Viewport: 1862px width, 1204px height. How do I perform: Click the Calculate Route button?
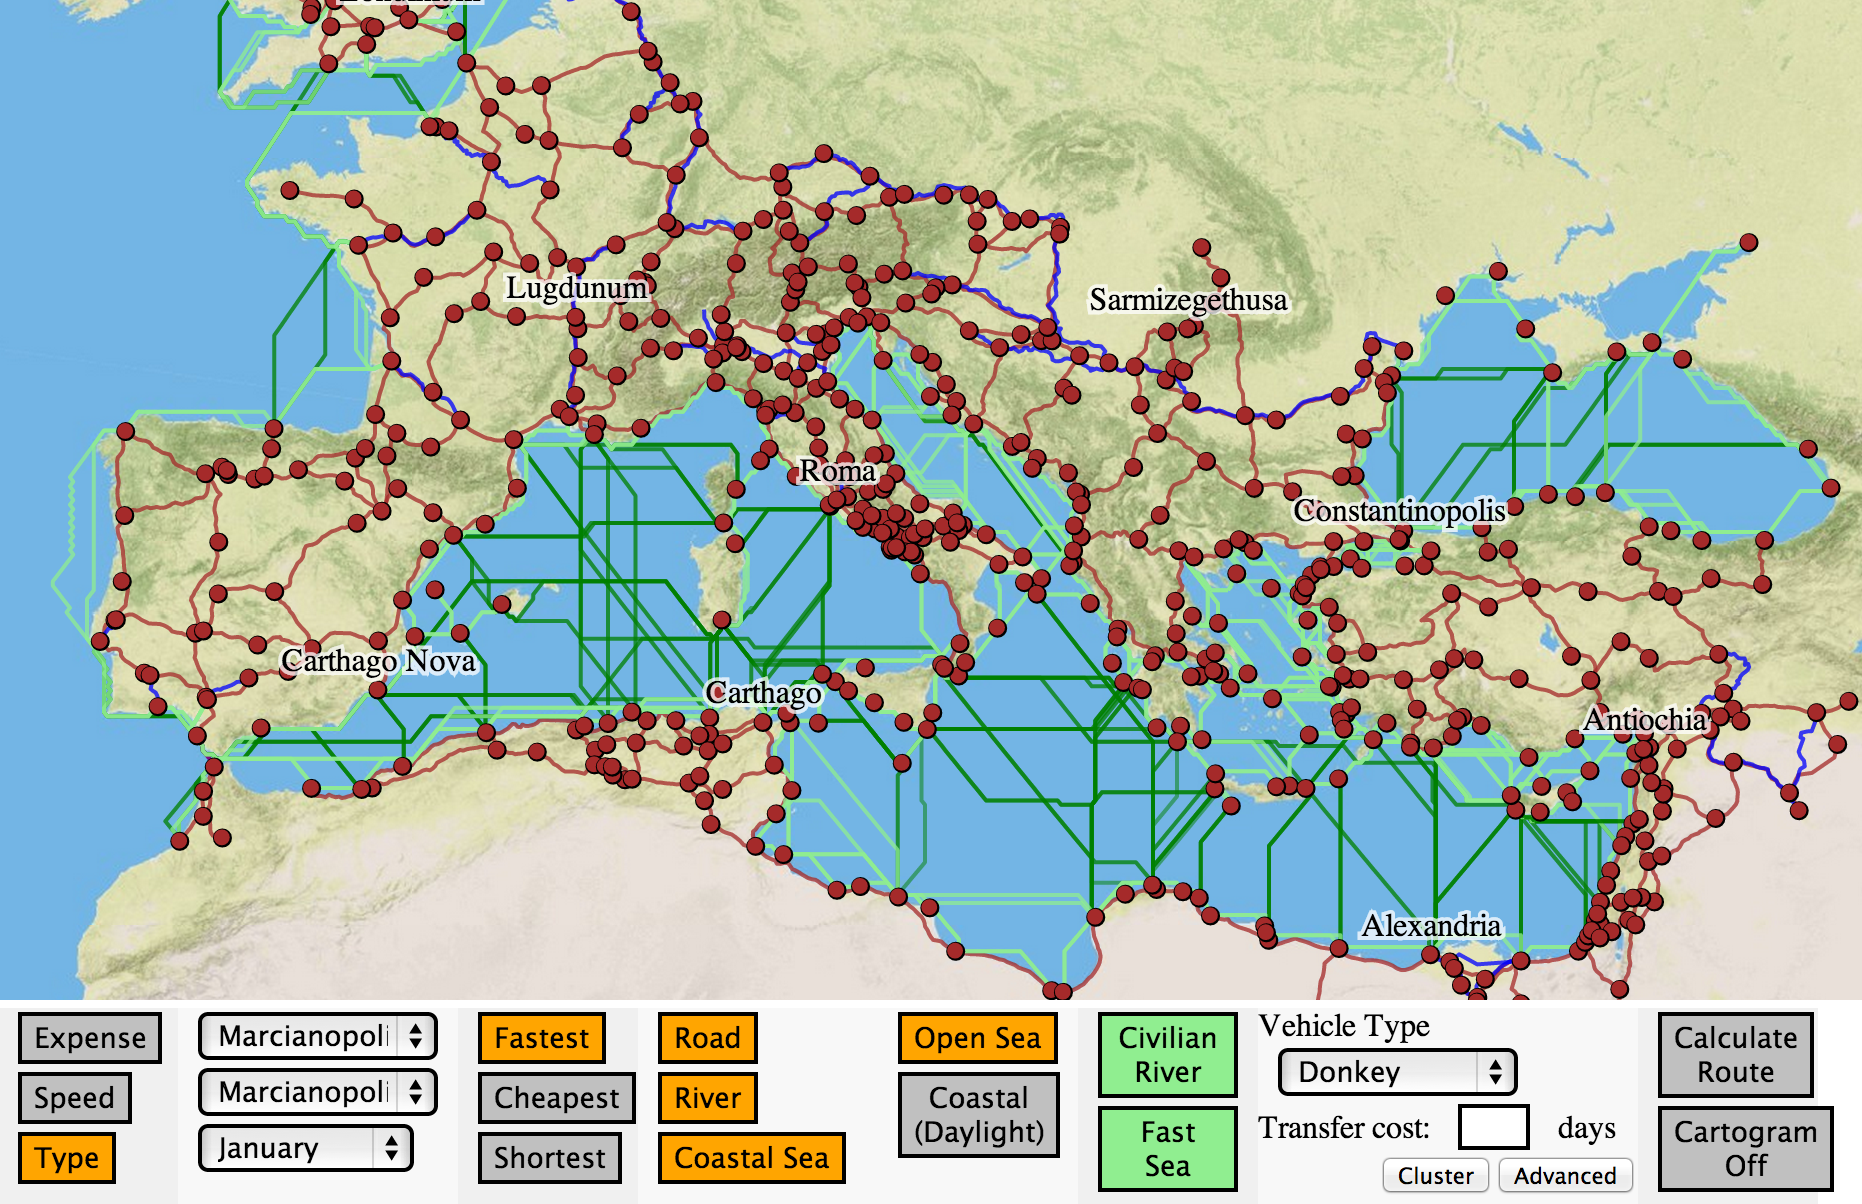[x=1736, y=1055]
